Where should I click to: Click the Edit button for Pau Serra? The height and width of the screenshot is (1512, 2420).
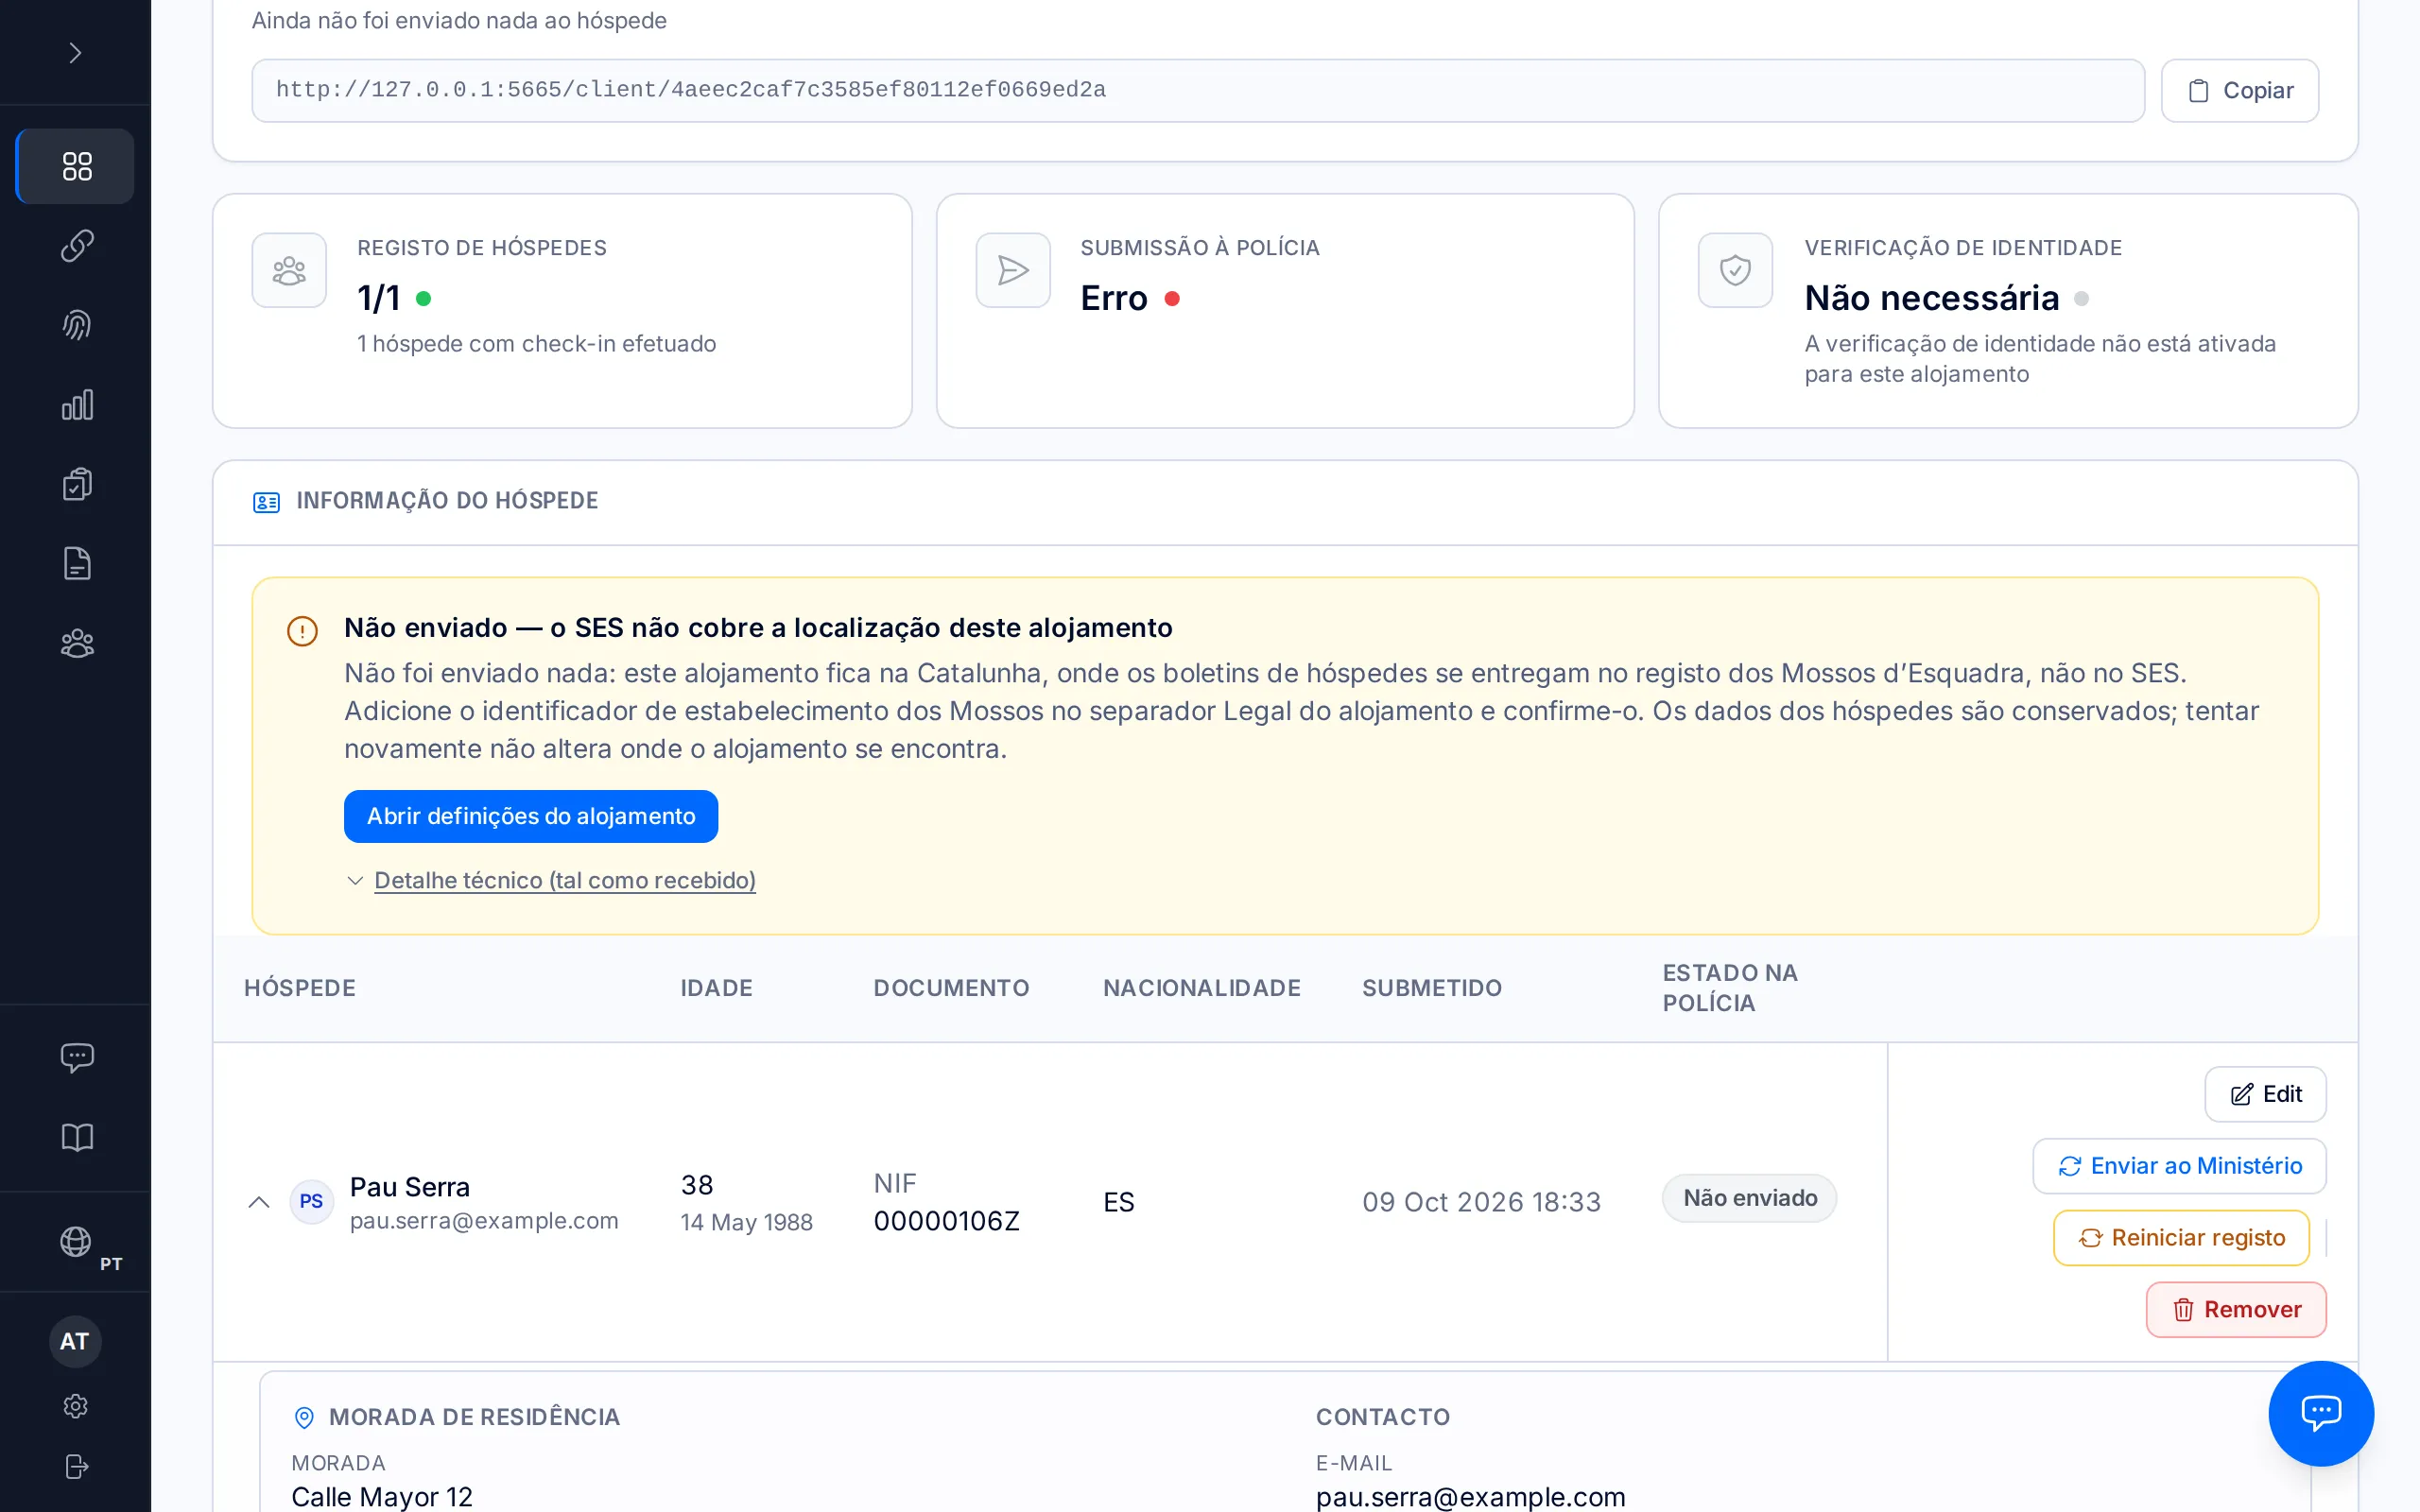[2265, 1094]
